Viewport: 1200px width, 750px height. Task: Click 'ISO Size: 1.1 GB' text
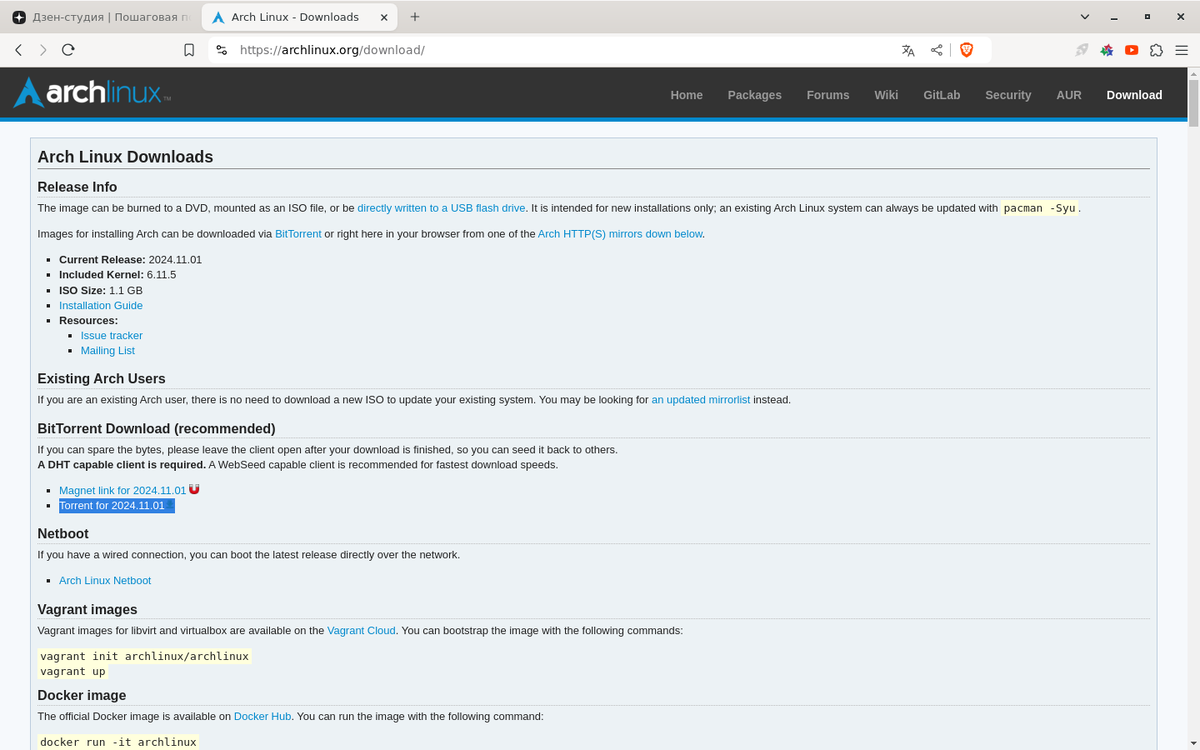click(x=101, y=291)
